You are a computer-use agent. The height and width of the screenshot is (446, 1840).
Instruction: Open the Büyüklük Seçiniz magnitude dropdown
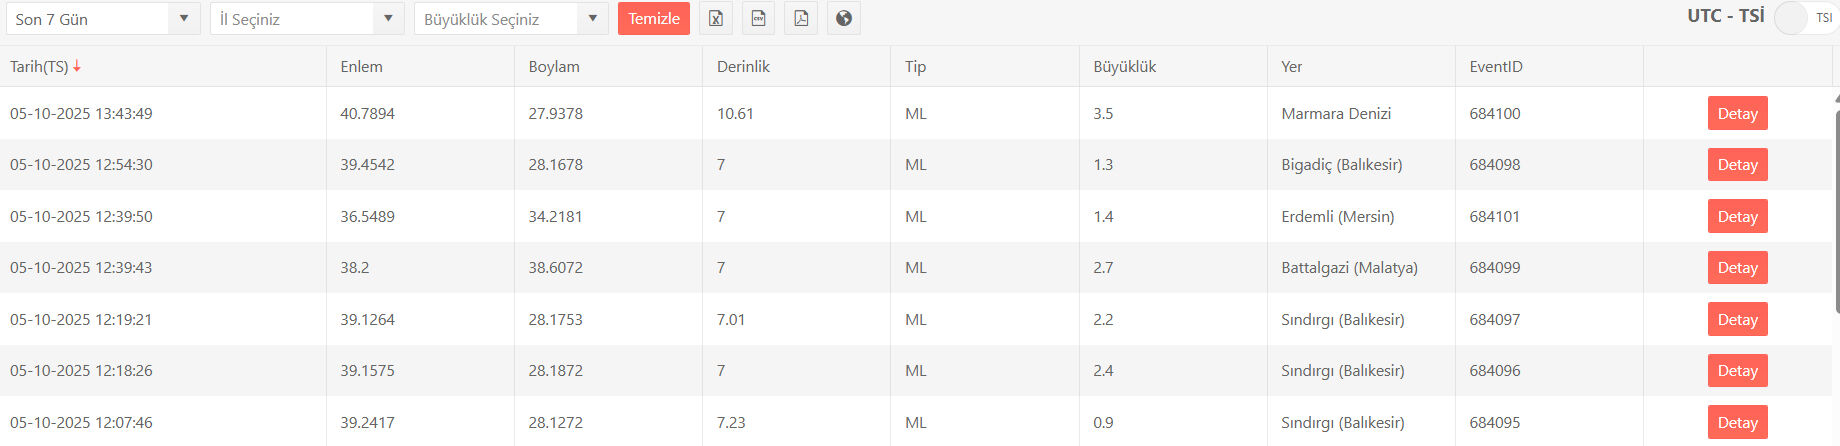510,19
